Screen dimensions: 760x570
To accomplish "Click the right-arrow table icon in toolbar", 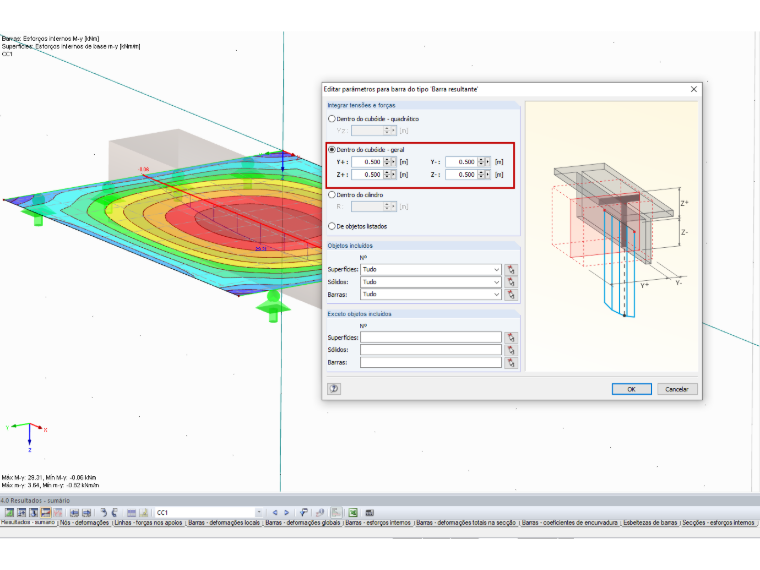I will [x=87, y=512].
